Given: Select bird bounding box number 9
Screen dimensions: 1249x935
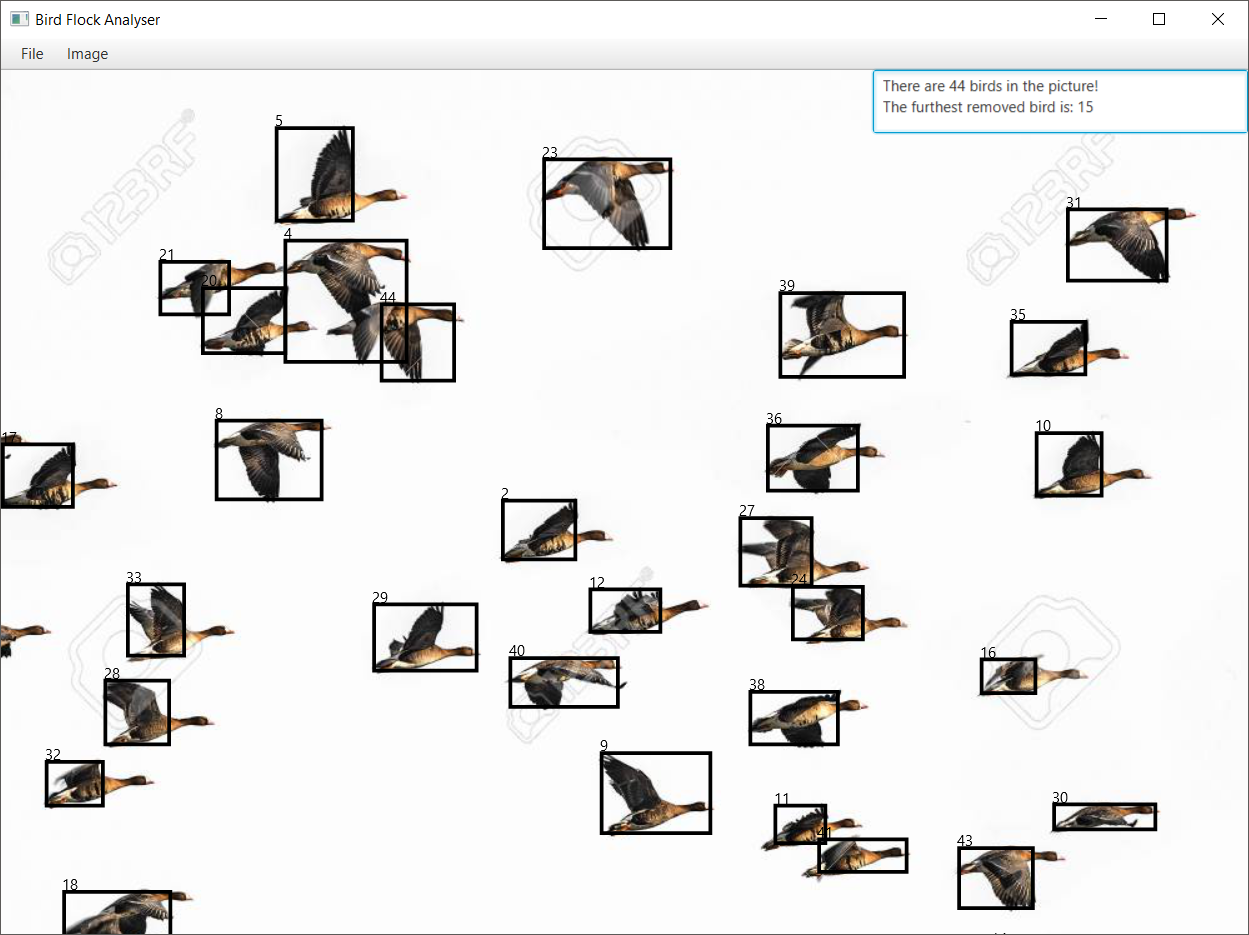Looking at the screenshot, I should [655, 792].
